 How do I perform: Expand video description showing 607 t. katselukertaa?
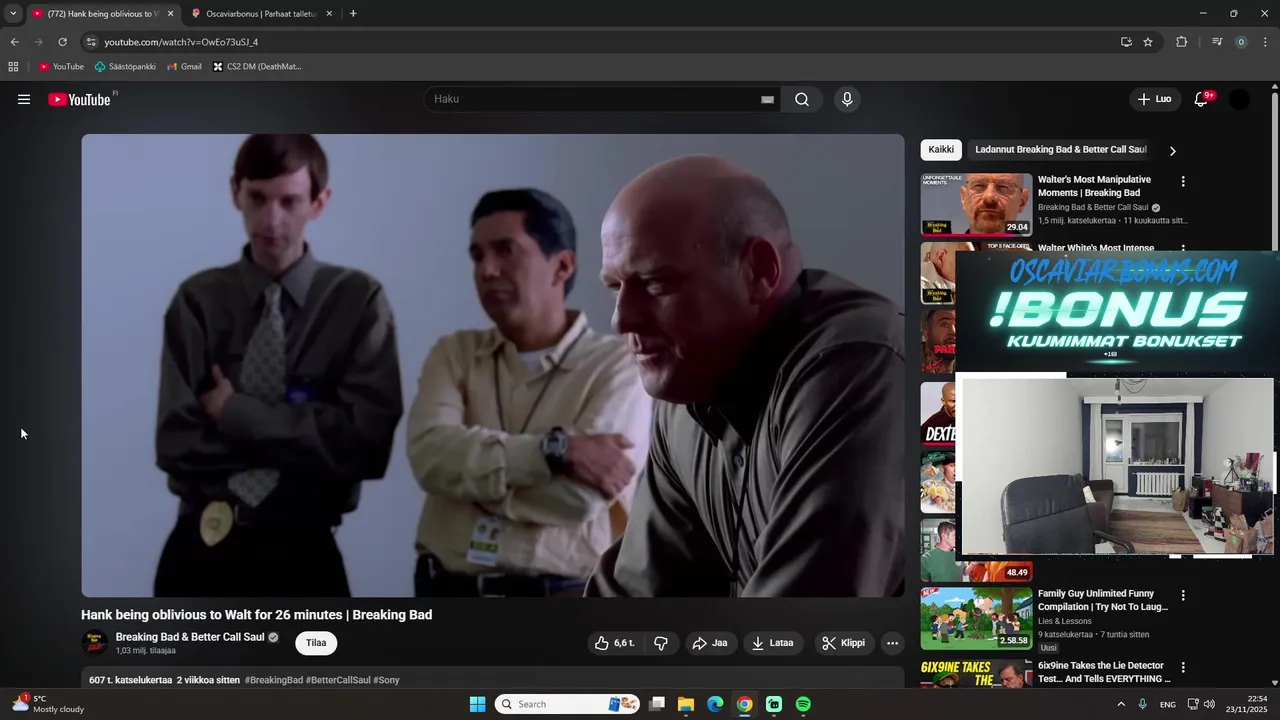492,679
